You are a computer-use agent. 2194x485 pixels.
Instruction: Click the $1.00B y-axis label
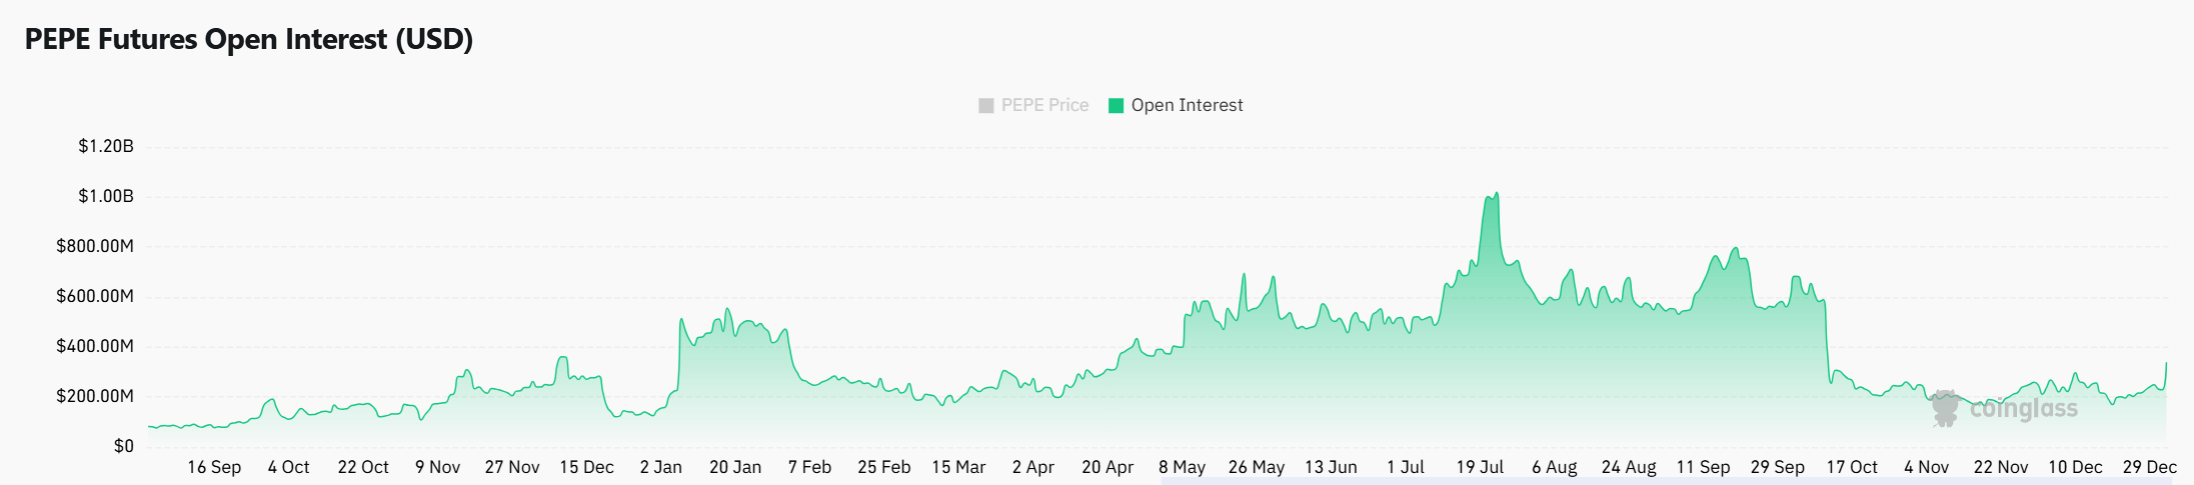106,196
